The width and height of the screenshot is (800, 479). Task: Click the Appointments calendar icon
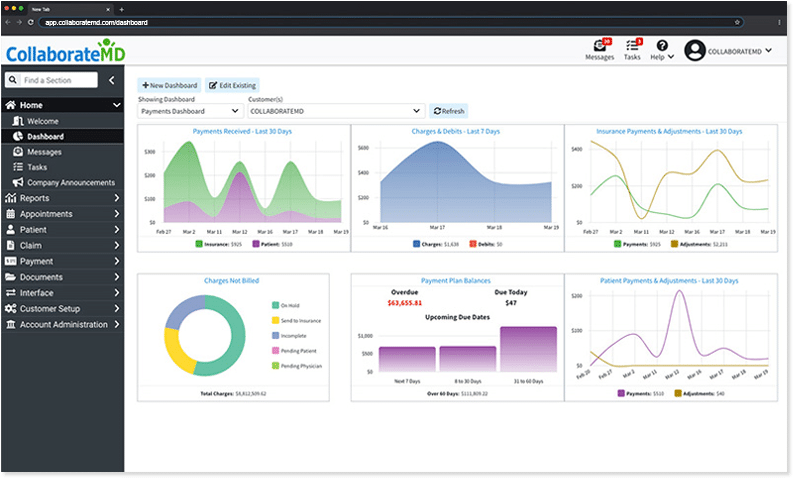click(11, 215)
